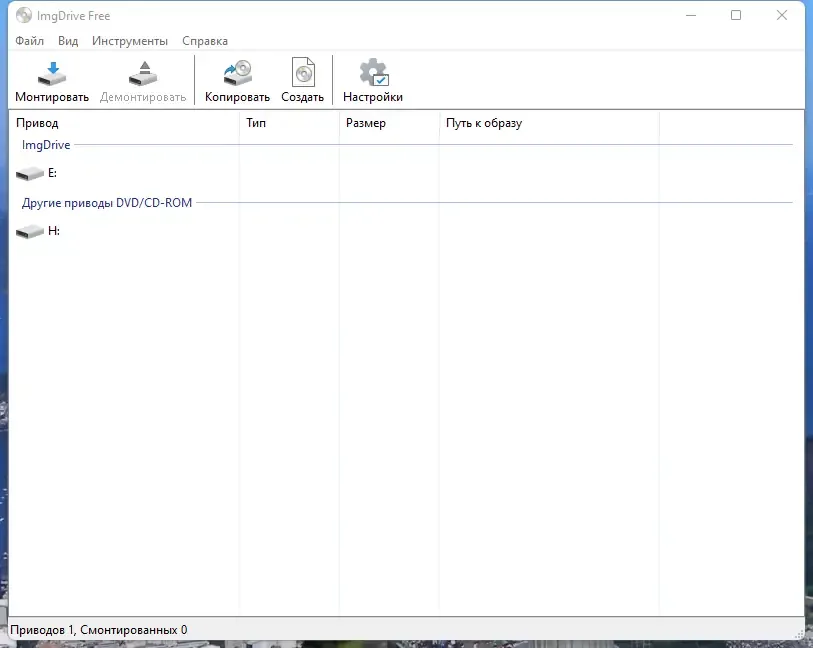Open Настройки gear icon
This screenshot has height=648, width=813.
374,73
